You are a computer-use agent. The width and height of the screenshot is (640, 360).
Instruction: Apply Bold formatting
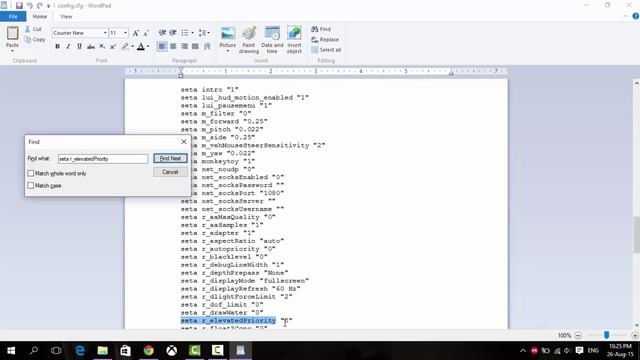click(x=58, y=47)
